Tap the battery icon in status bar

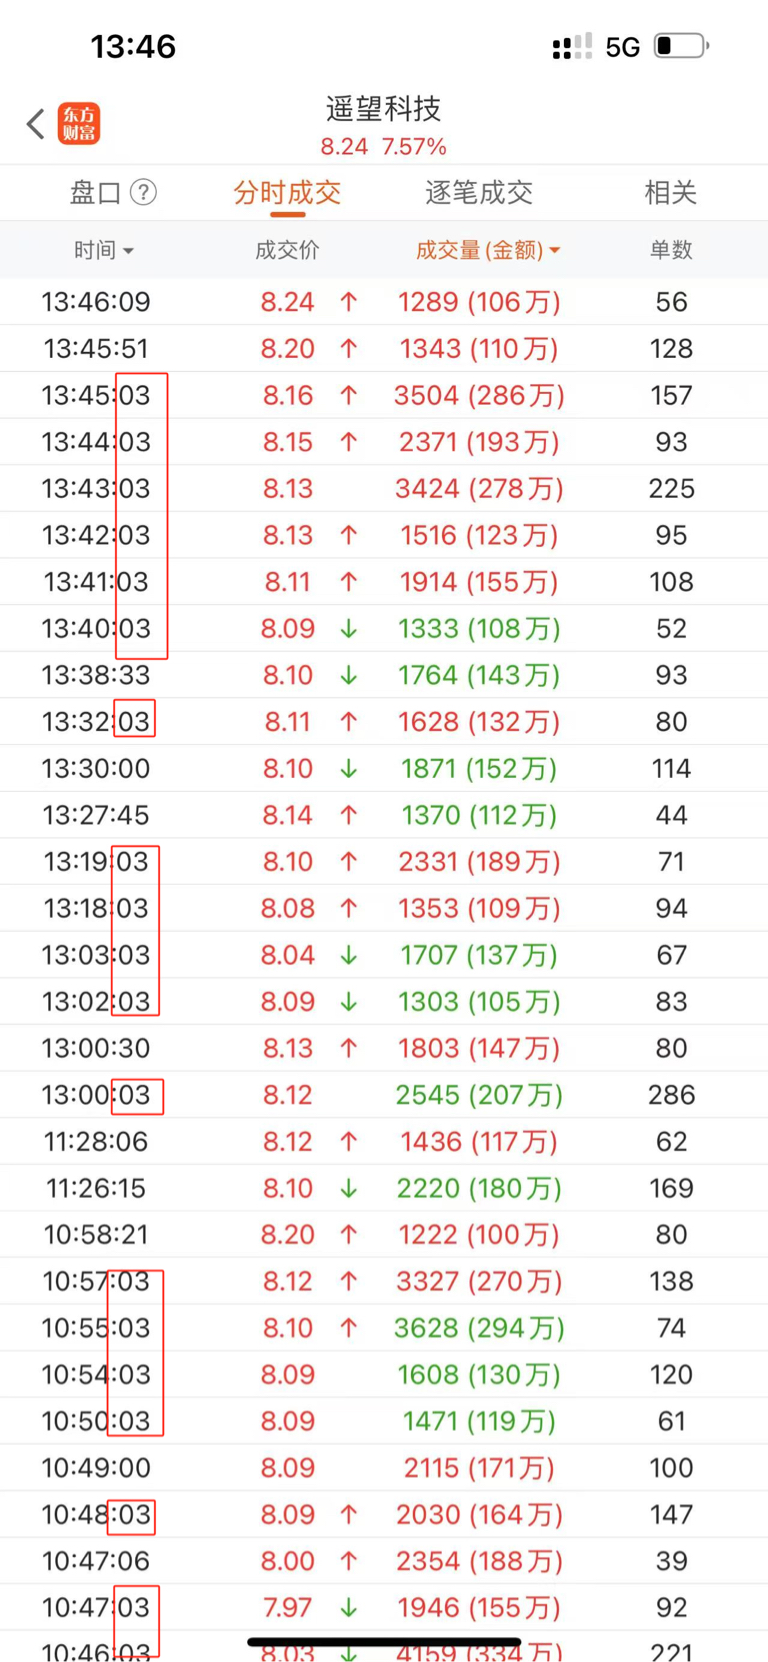(x=680, y=46)
